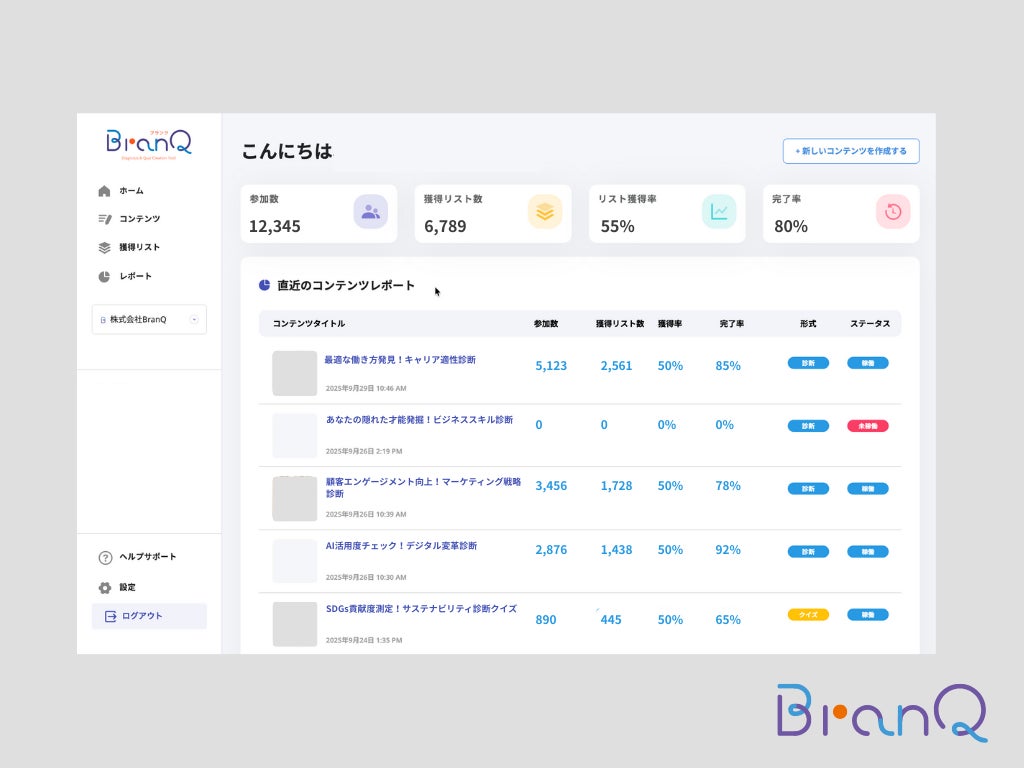Click thumbnail of SDGs貢献度測定 row

click(x=295, y=624)
